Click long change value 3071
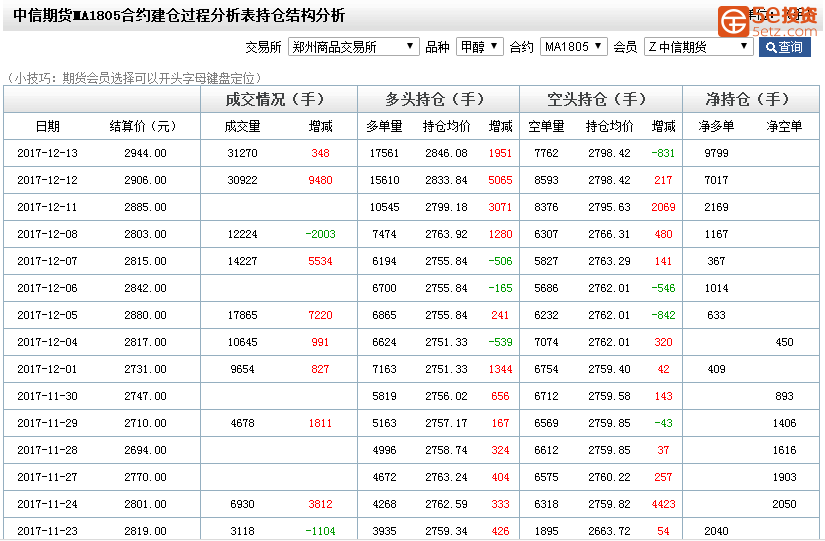825x541 pixels. (x=500, y=207)
